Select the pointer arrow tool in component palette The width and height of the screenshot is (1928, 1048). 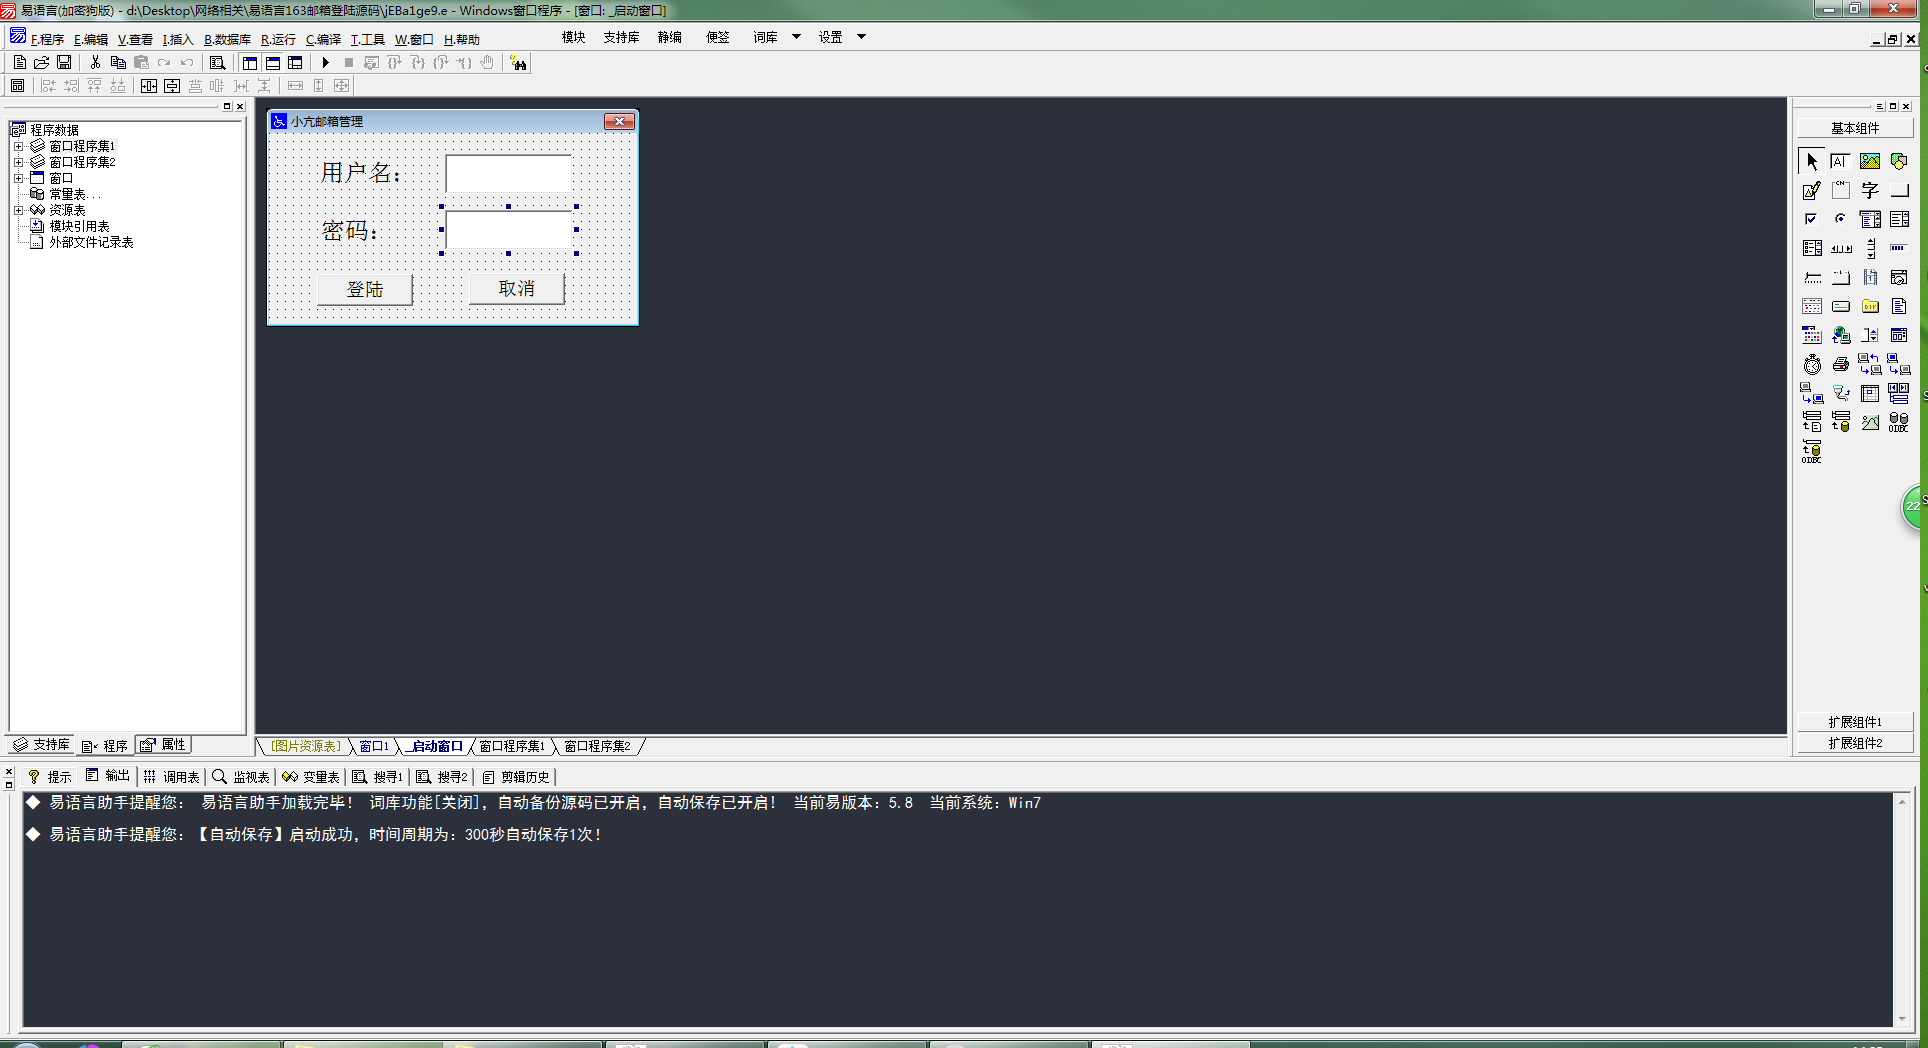click(x=1812, y=161)
